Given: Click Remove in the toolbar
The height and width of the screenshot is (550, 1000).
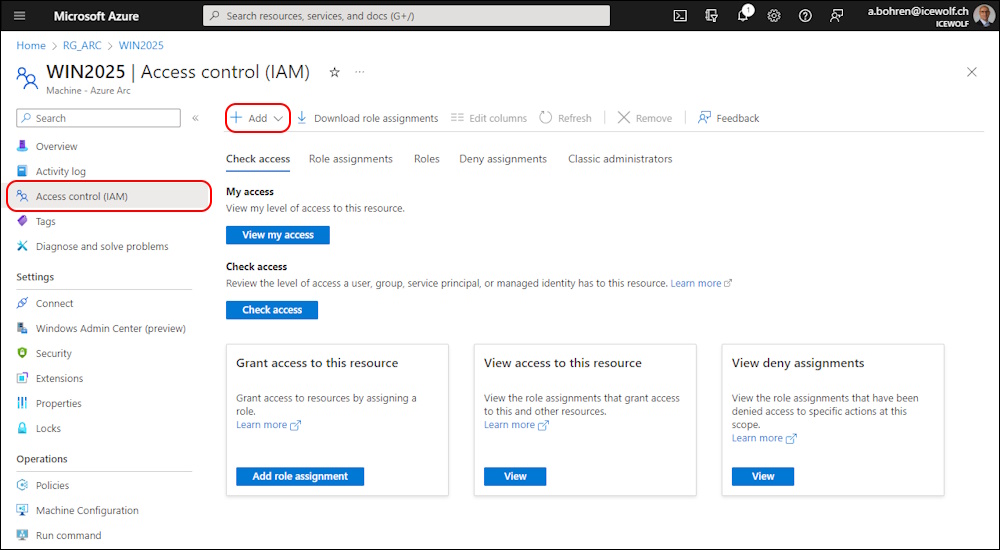Looking at the screenshot, I should tap(645, 118).
